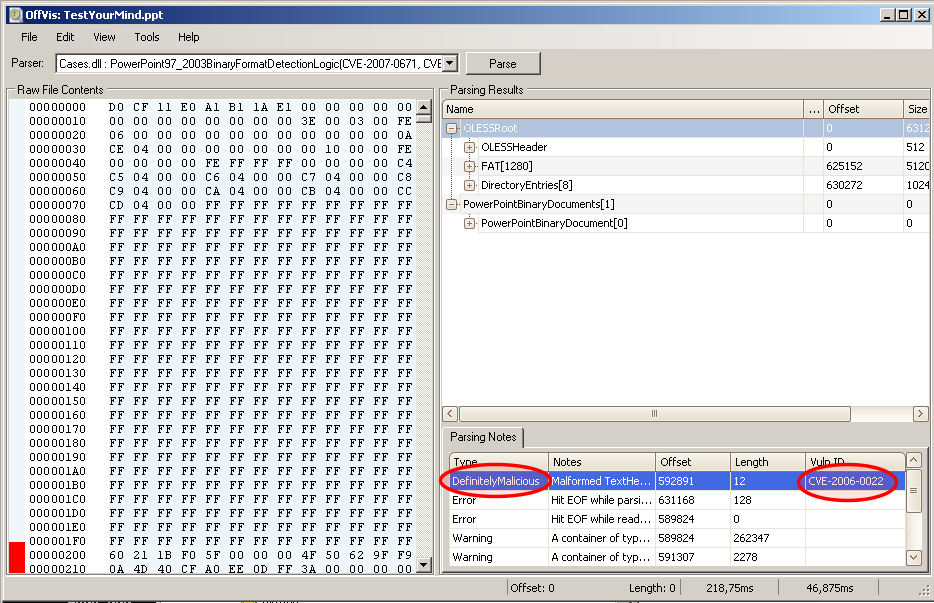The width and height of the screenshot is (934, 603).
Task: Collapse the OLESSRoot tree node
Action: point(452,128)
